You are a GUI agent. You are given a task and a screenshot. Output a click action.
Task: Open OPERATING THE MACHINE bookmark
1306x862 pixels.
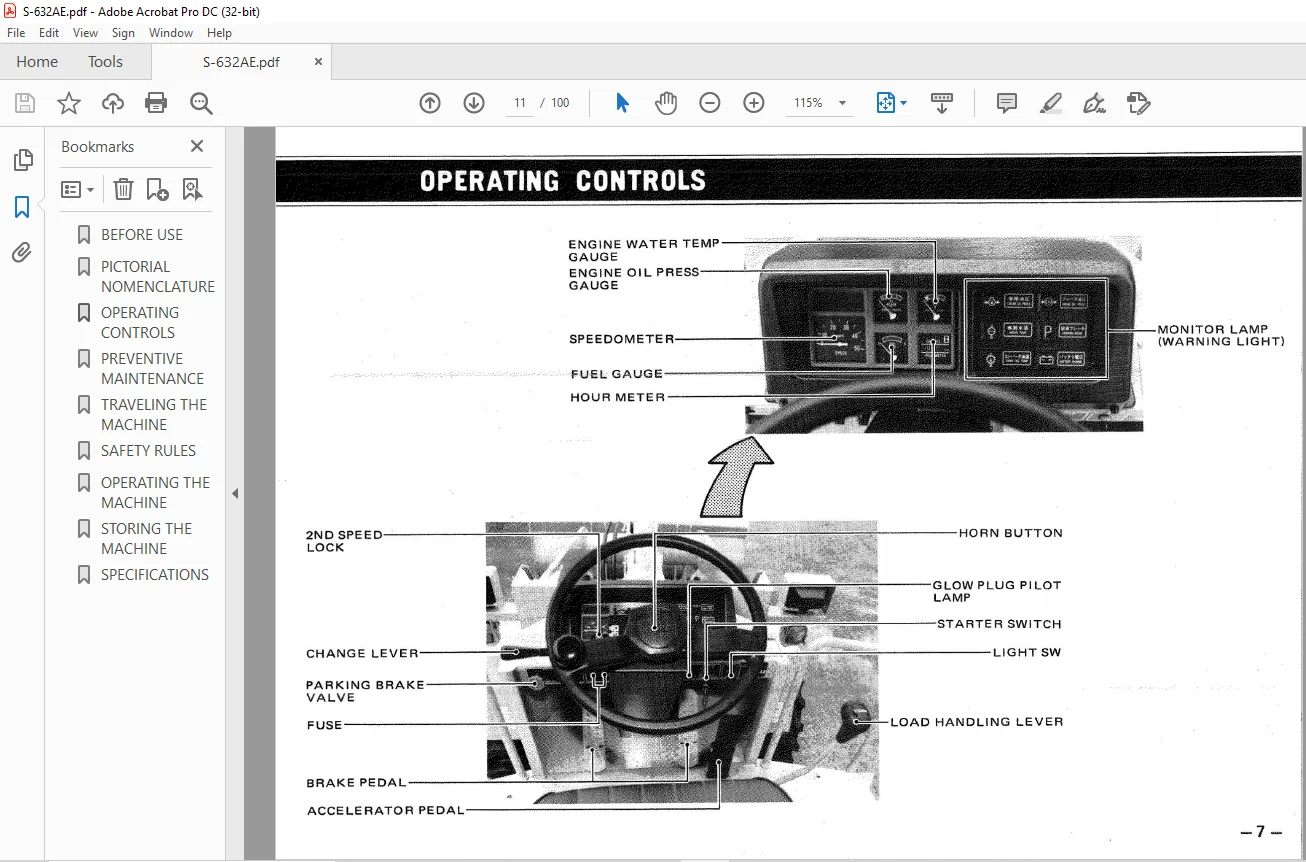point(155,492)
